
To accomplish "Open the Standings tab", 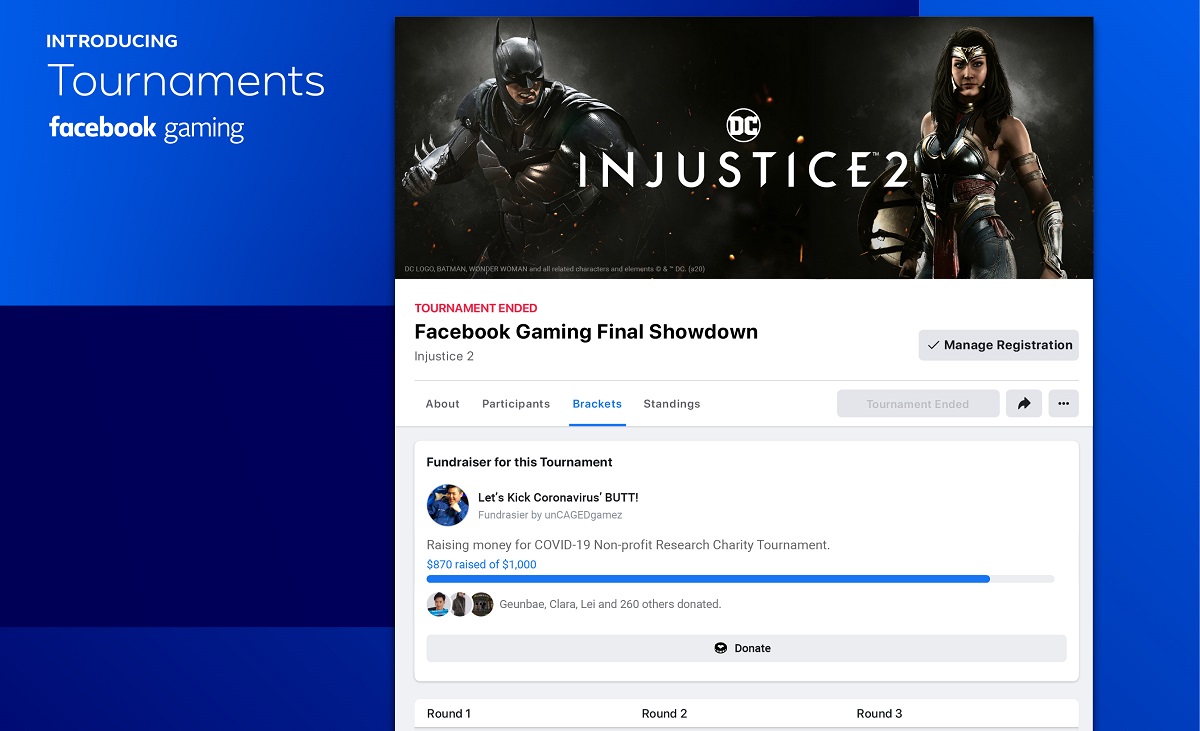I will coord(671,404).
